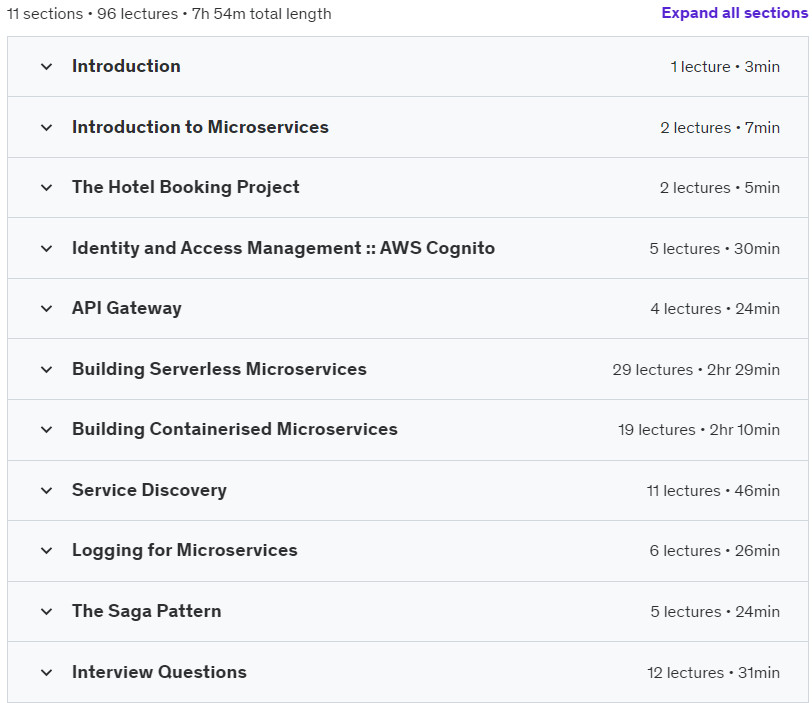Click the '6 lectures • 26min' text
The image size is (812, 703).
pyautogui.click(x=715, y=550)
